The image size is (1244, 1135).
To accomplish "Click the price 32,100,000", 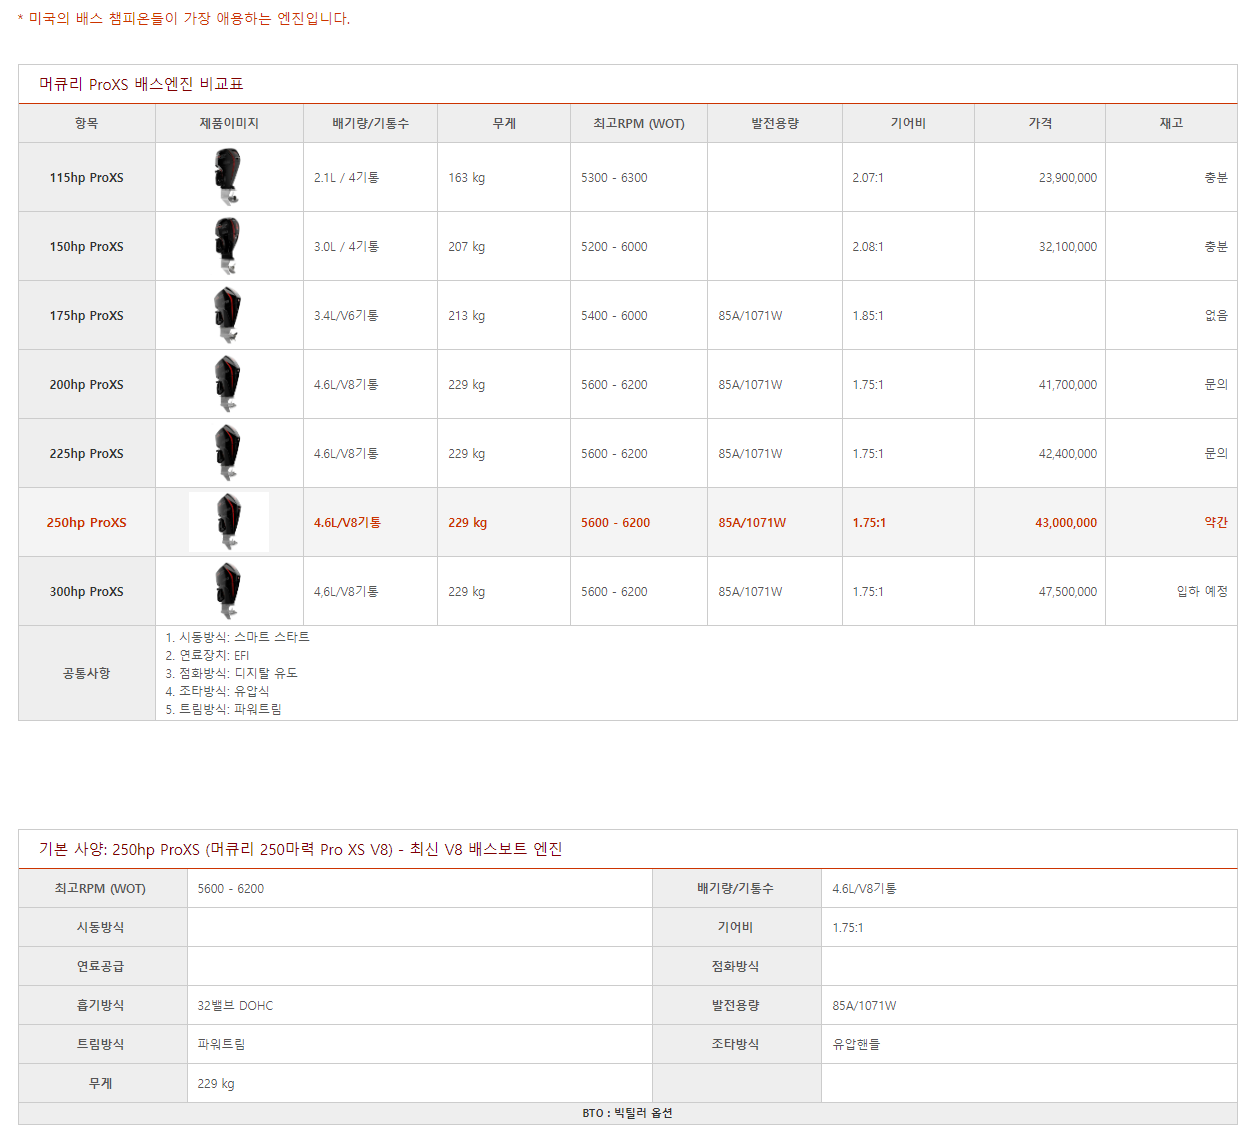I will [1068, 247].
